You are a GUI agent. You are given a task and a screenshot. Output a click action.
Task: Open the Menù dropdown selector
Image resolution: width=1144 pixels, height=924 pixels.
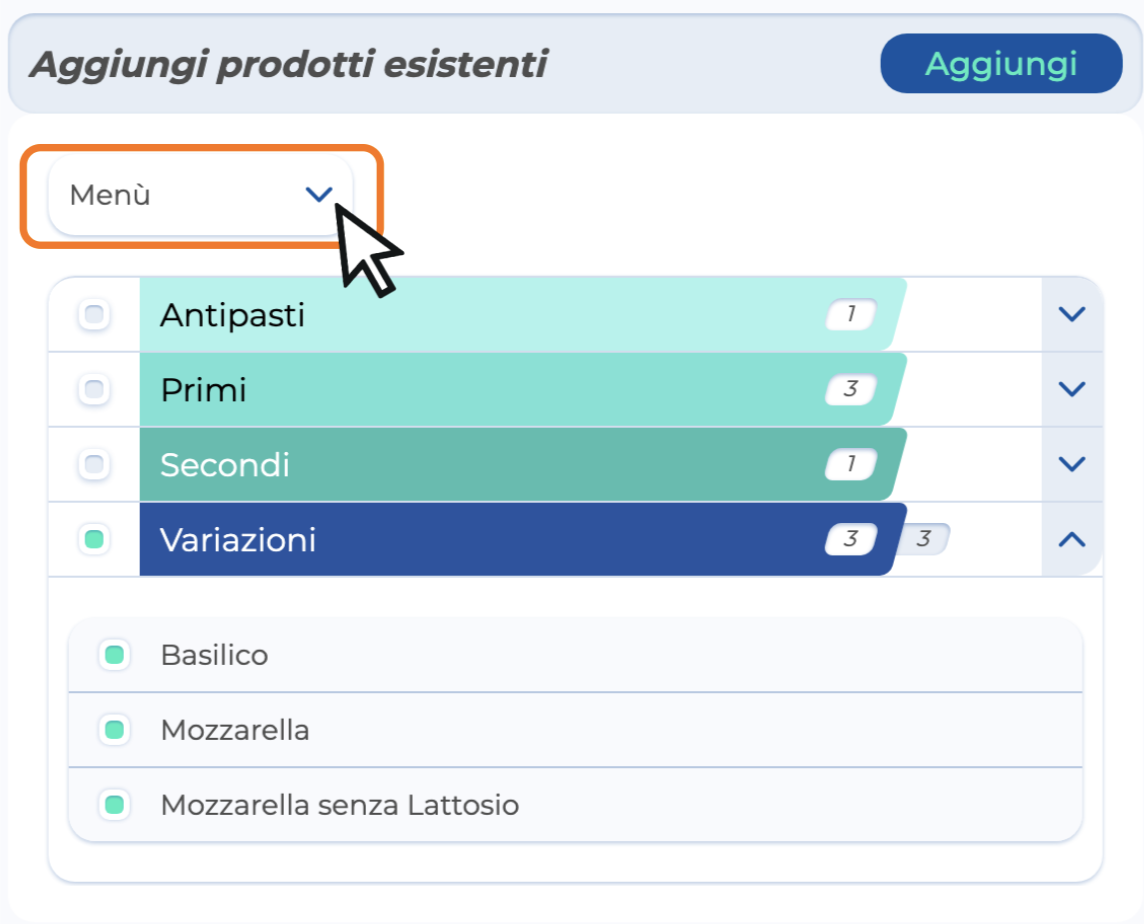pyautogui.click(x=200, y=195)
